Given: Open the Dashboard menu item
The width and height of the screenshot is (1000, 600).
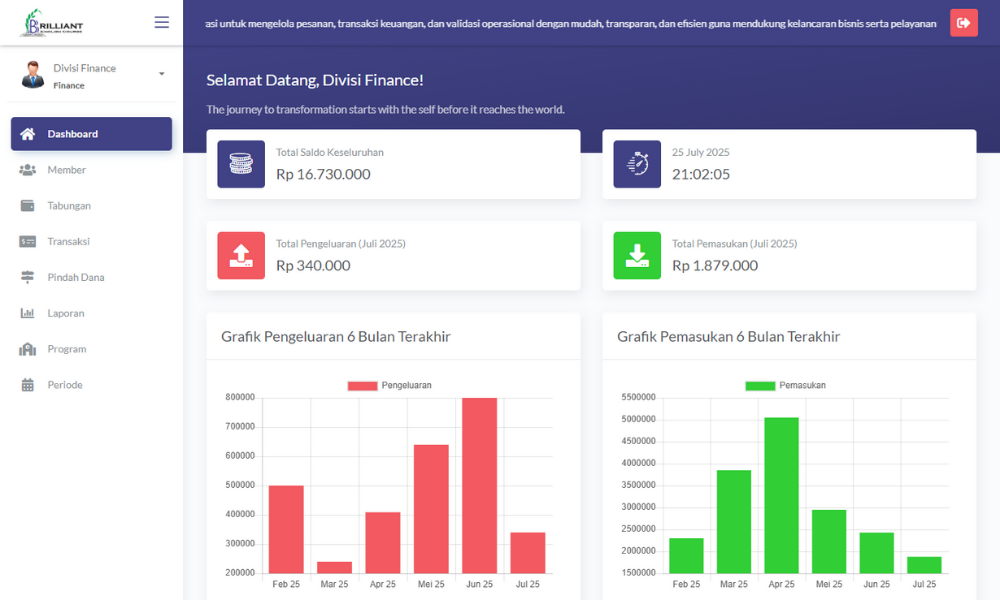Looking at the screenshot, I should click(91, 134).
